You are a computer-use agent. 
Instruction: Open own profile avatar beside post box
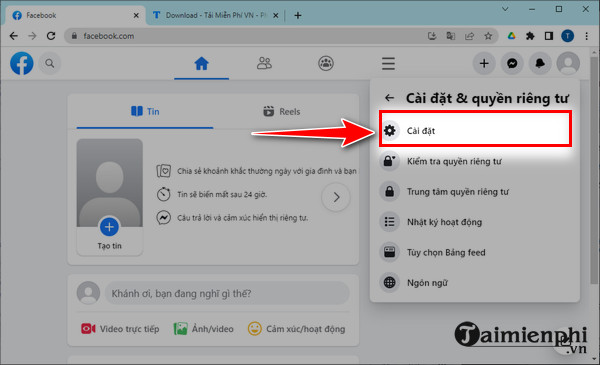point(88,293)
